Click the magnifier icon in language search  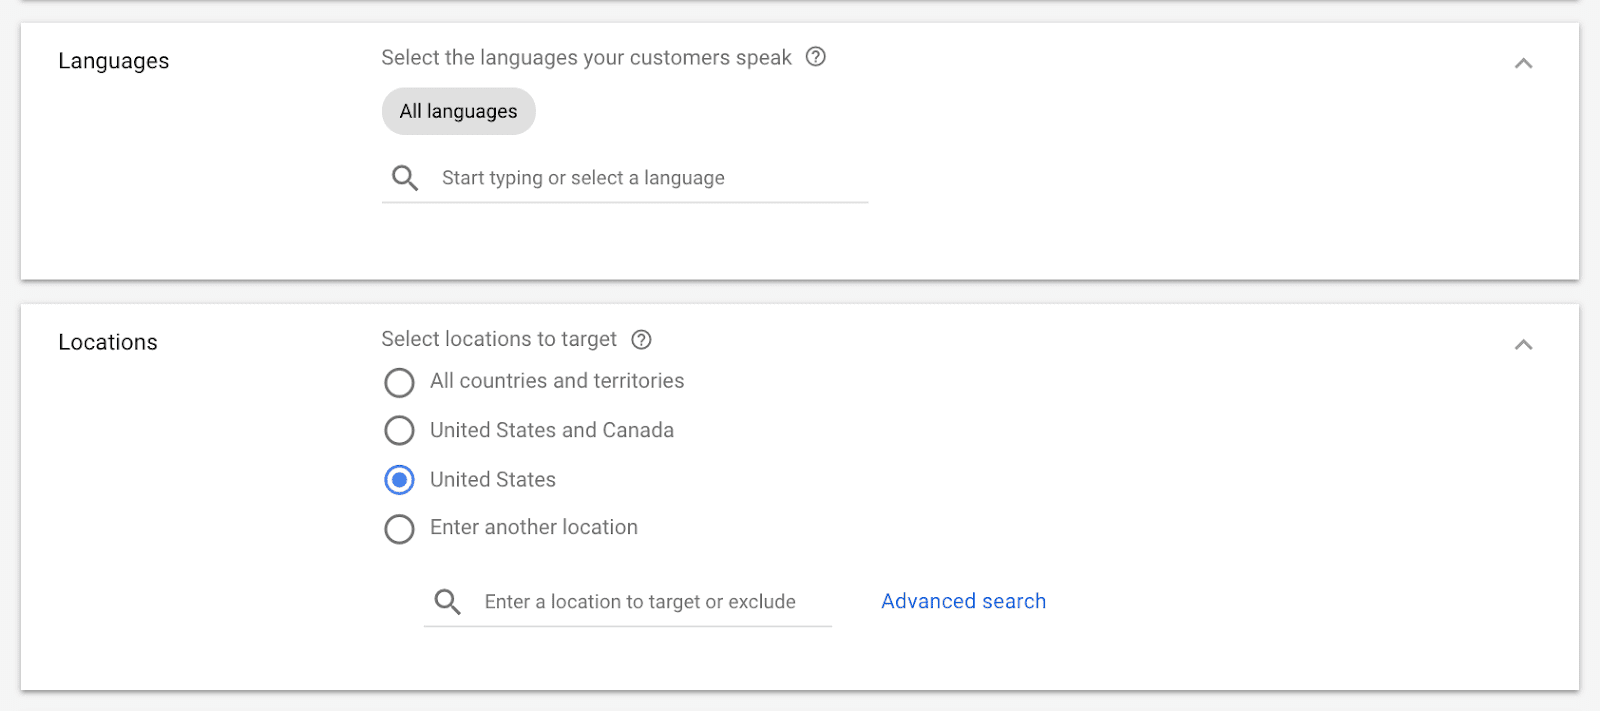tap(405, 178)
